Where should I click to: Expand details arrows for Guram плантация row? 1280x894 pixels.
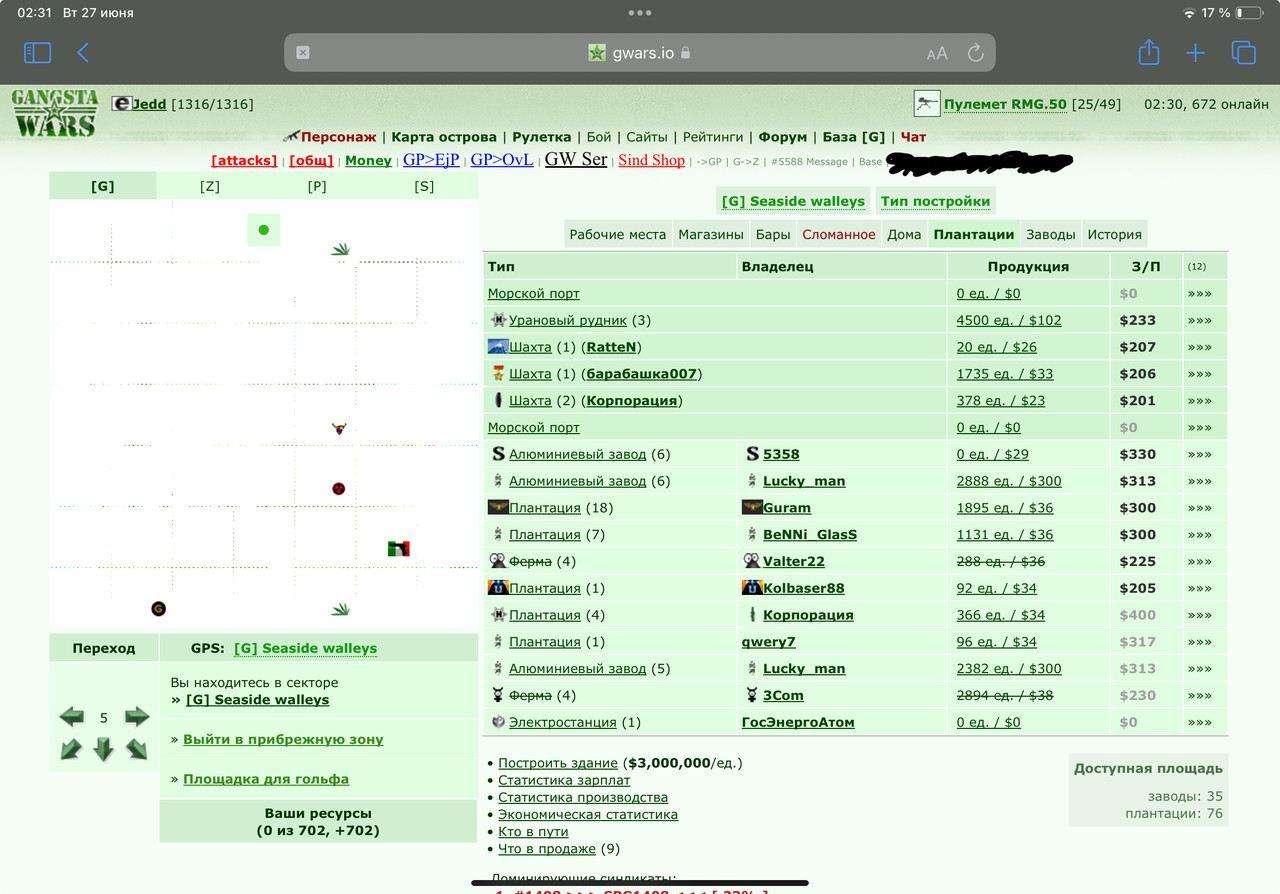click(1199, 508)
